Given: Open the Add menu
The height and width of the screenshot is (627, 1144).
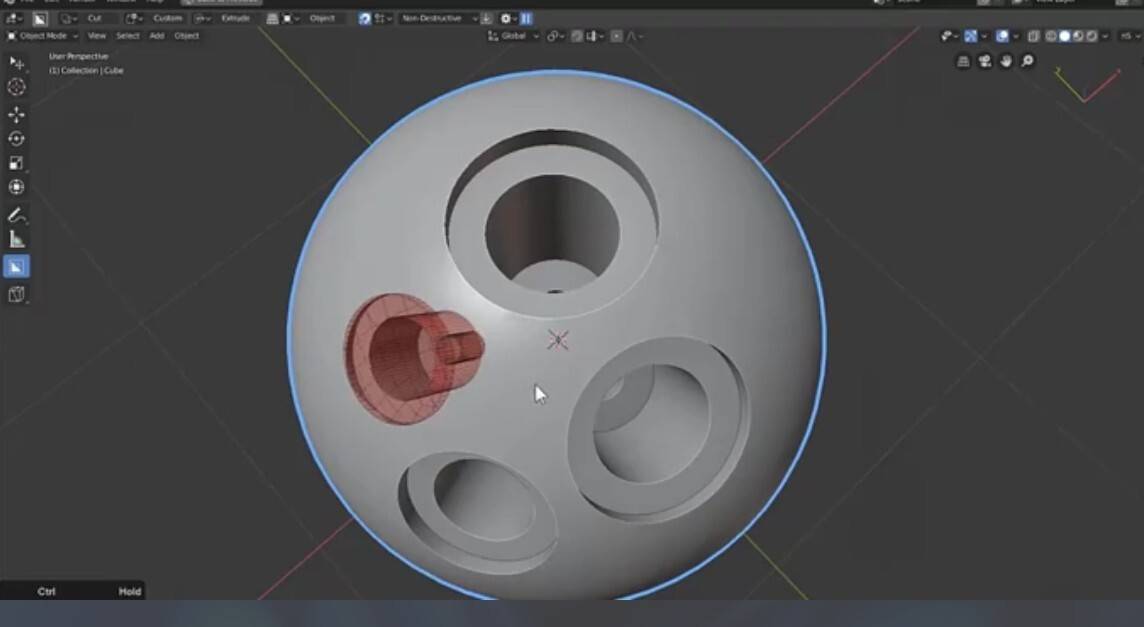Looking at the screenshot, I should coord(156,36).
